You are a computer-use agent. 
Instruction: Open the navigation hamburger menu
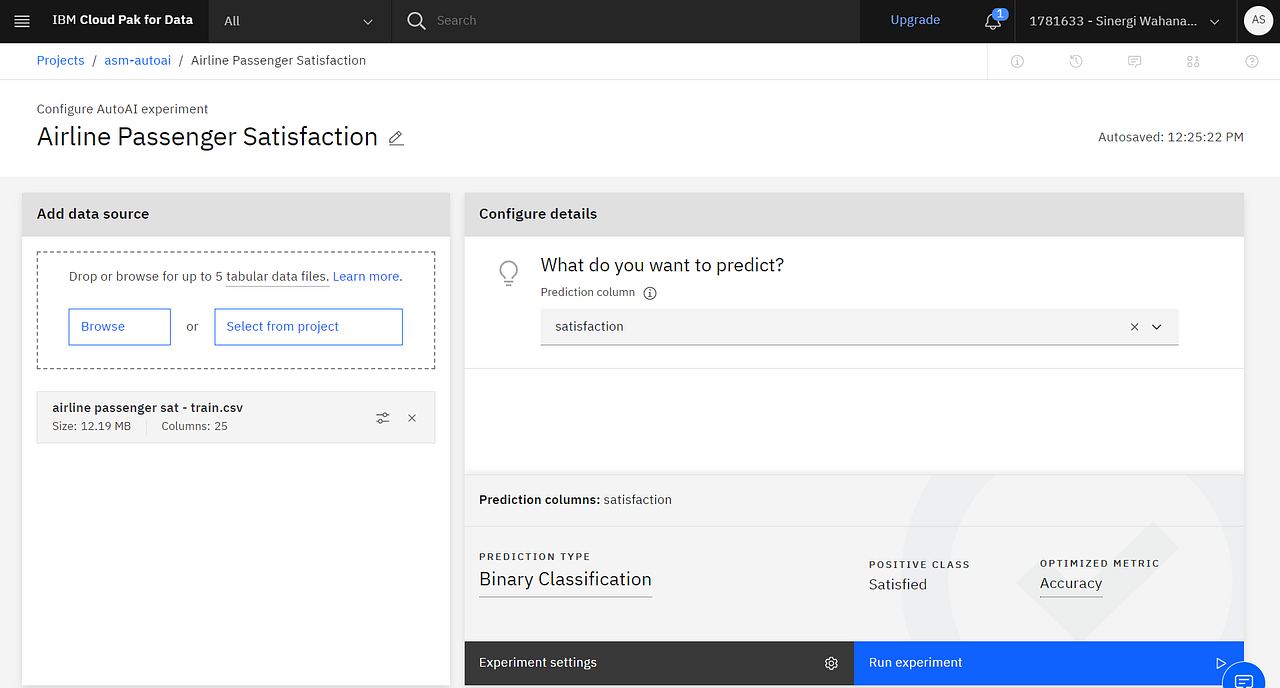[x=22, y=20]
